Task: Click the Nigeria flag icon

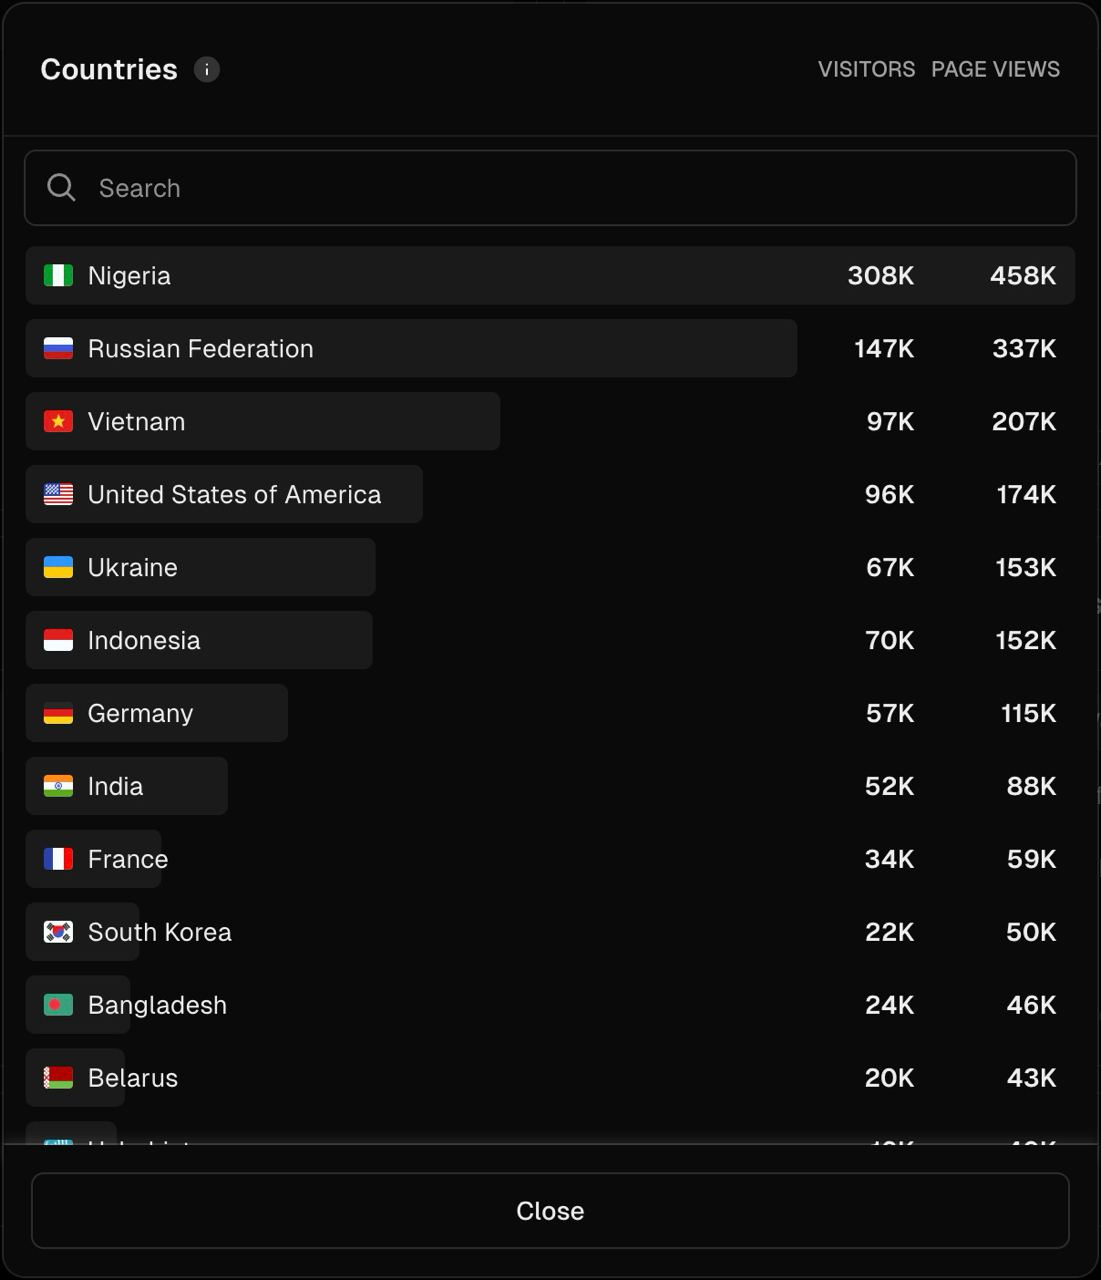Action: [x=58, y=275]
